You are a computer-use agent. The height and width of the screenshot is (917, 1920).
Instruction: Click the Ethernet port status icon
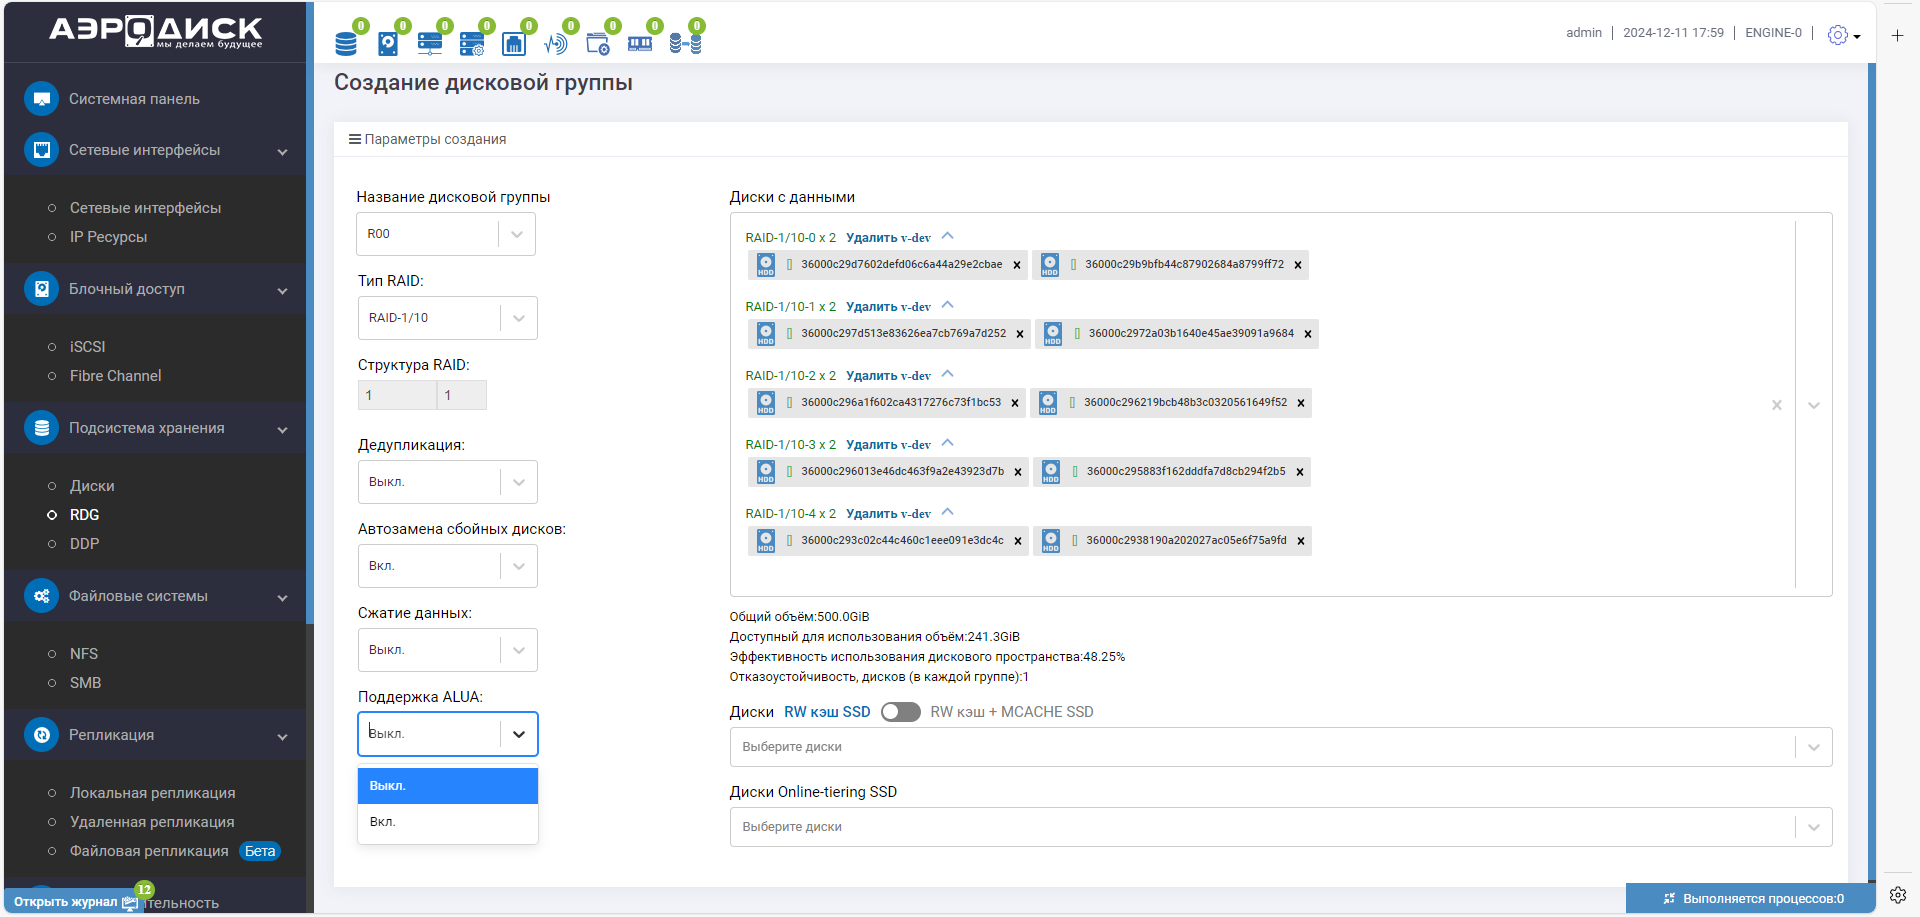click(513, 43)
